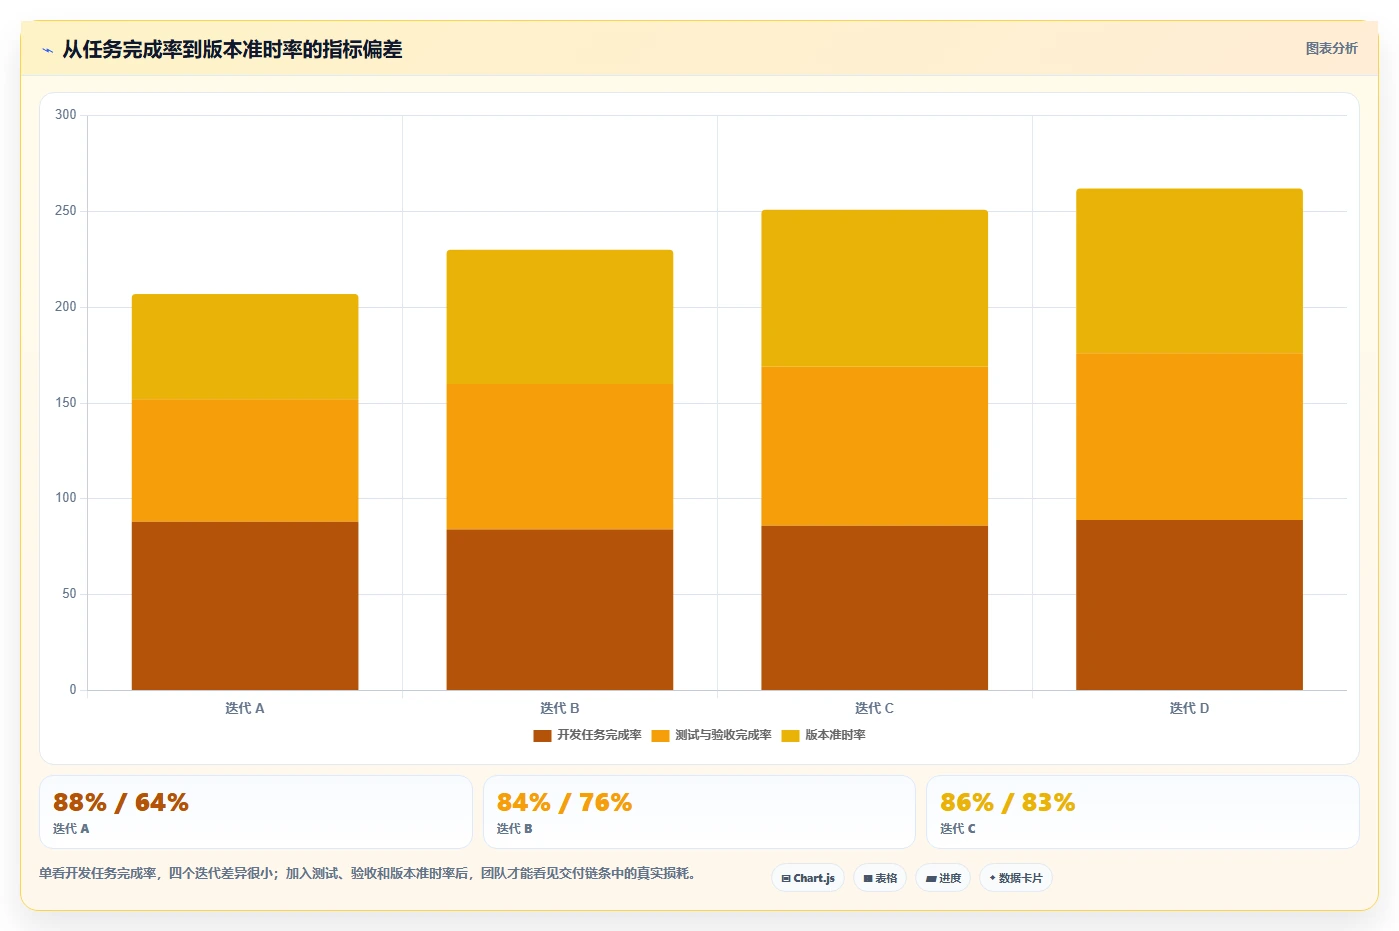Click the 50 y-axis value
1399x931 pixels.
(x=69, y=594)
